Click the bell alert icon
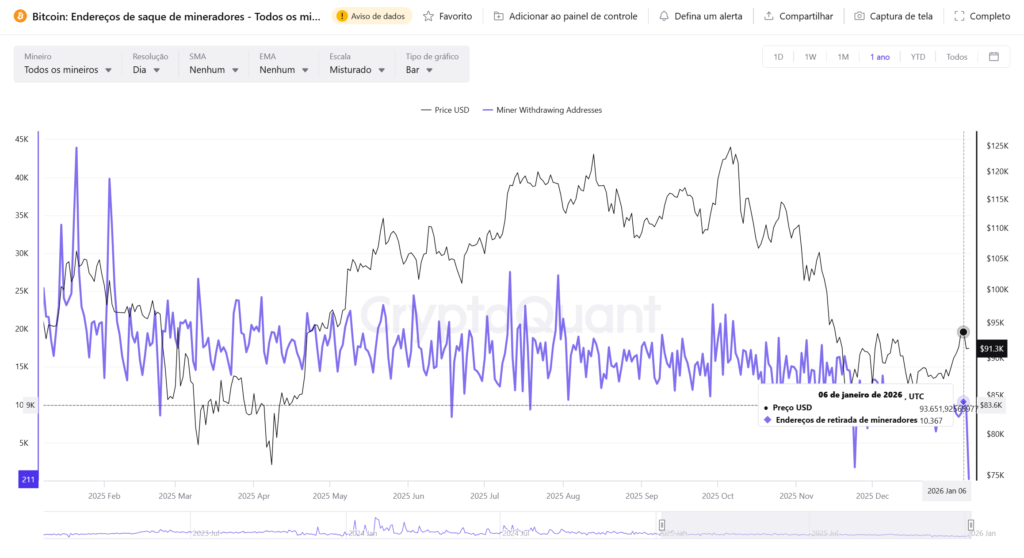This screenshot has width=1024, height=558. tap(664, 16)
